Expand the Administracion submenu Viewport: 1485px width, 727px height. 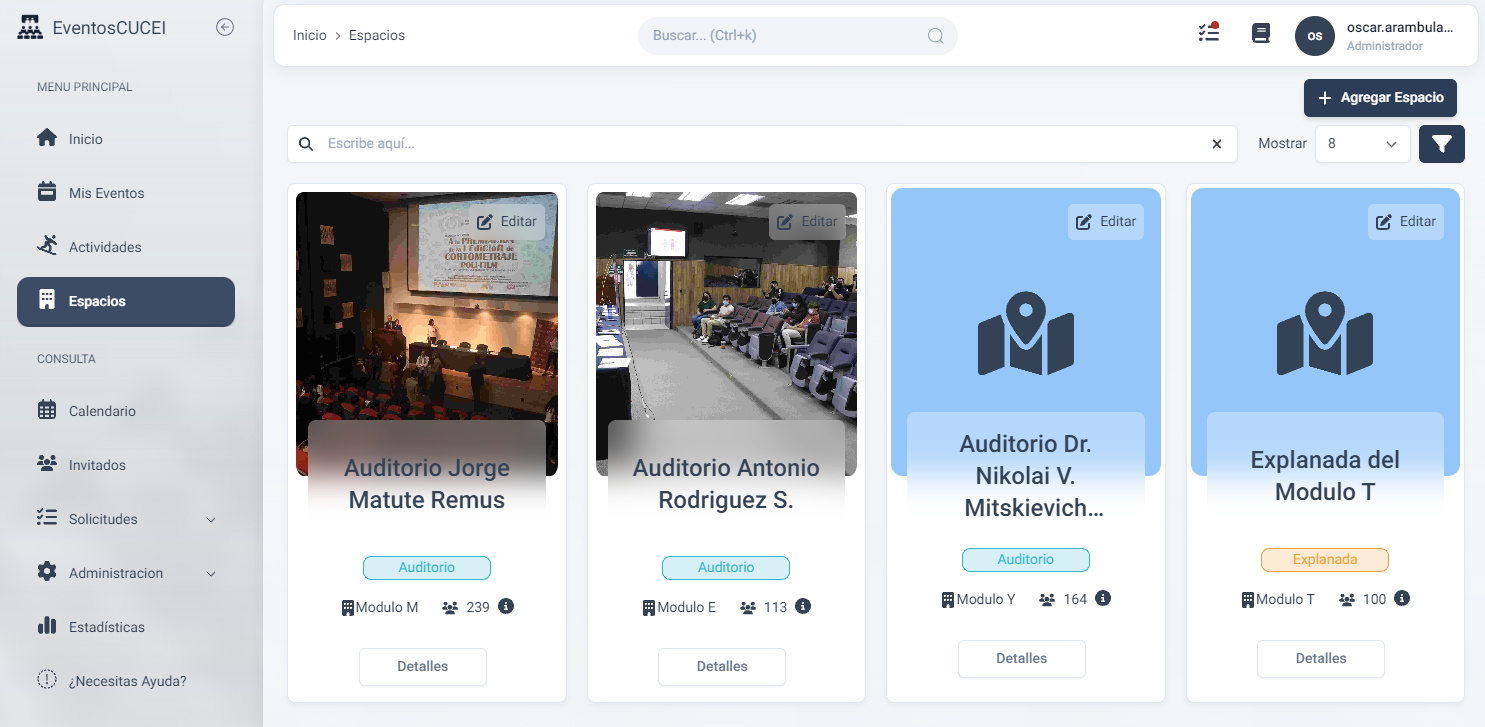tap(211, 573)
